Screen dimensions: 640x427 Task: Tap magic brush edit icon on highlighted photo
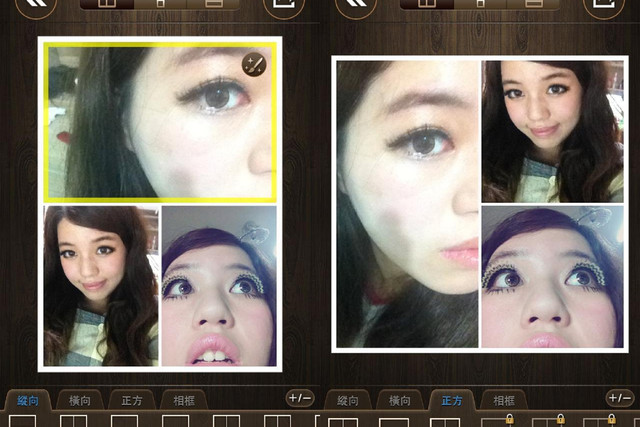click(254, 65)
